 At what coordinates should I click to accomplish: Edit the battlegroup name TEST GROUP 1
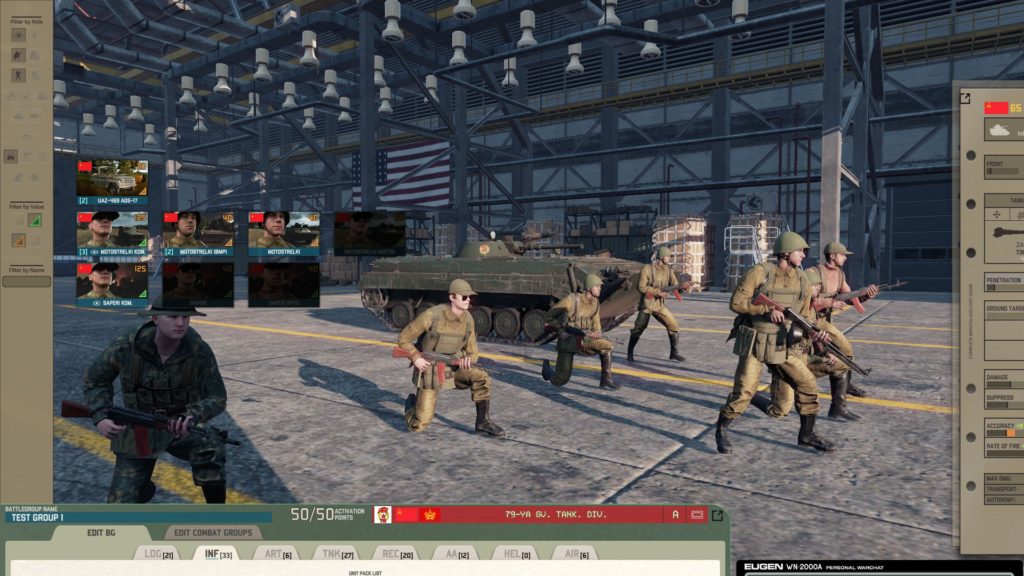coord(137,517)
